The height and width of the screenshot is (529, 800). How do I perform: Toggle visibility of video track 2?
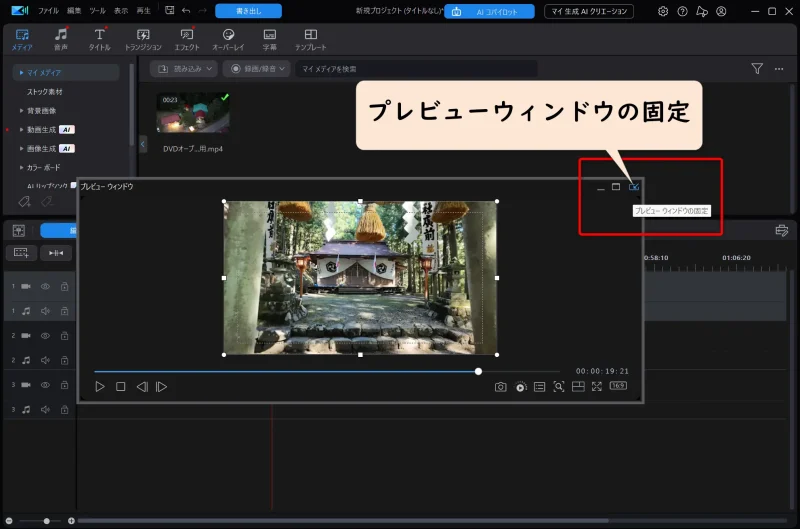coord(45,336)
